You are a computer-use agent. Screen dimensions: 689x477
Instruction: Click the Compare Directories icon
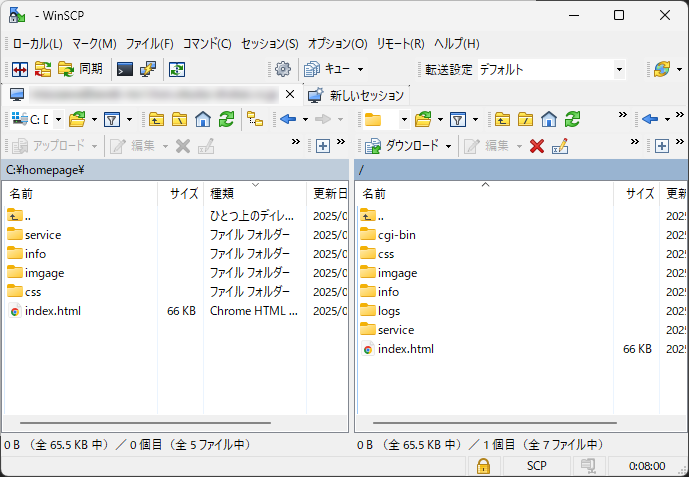[x=19, y=69]
